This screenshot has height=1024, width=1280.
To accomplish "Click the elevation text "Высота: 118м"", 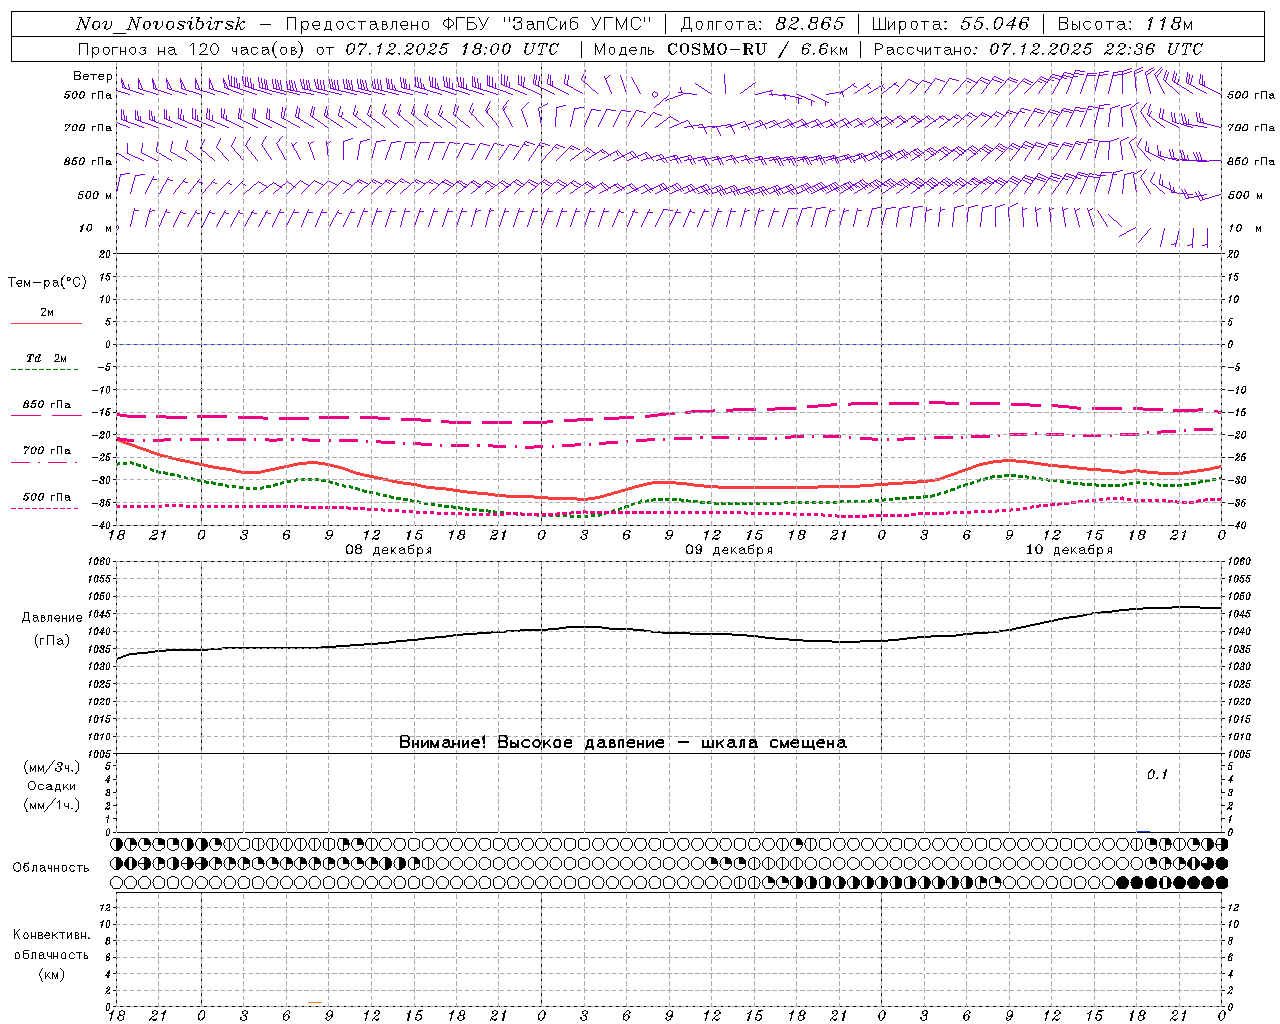I will pyautogui.click(x=1125, y=24).
